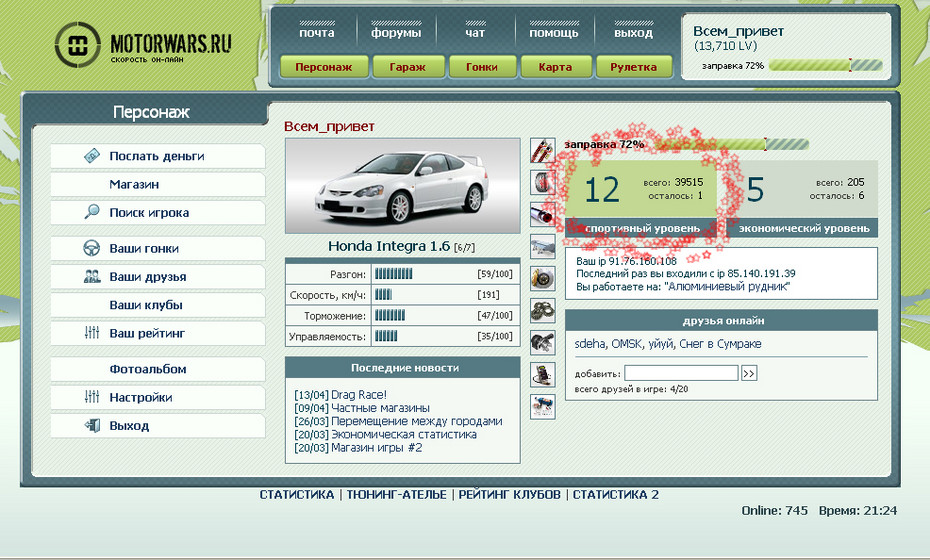This screenshot has height=560, width=930.
Task: Open friend Снег в Сумраке's profile
Action: tap(720, 344)
